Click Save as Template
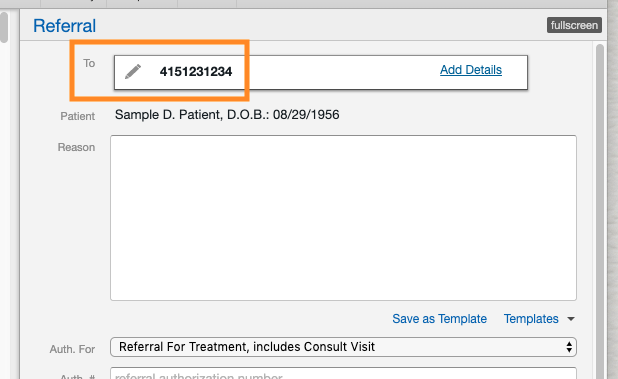 click(439, 319)
